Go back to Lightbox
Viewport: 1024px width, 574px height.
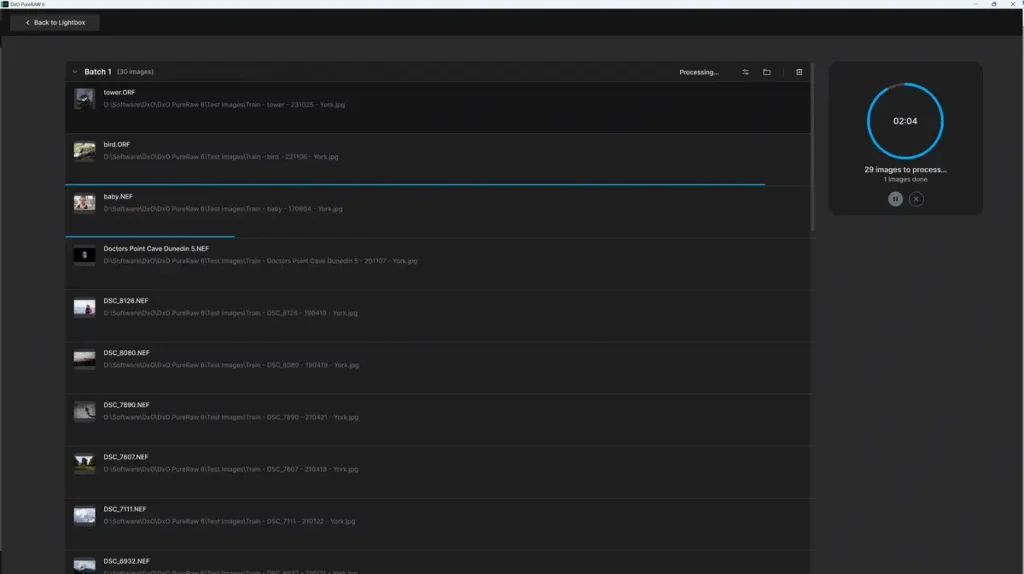pos(55,22)
